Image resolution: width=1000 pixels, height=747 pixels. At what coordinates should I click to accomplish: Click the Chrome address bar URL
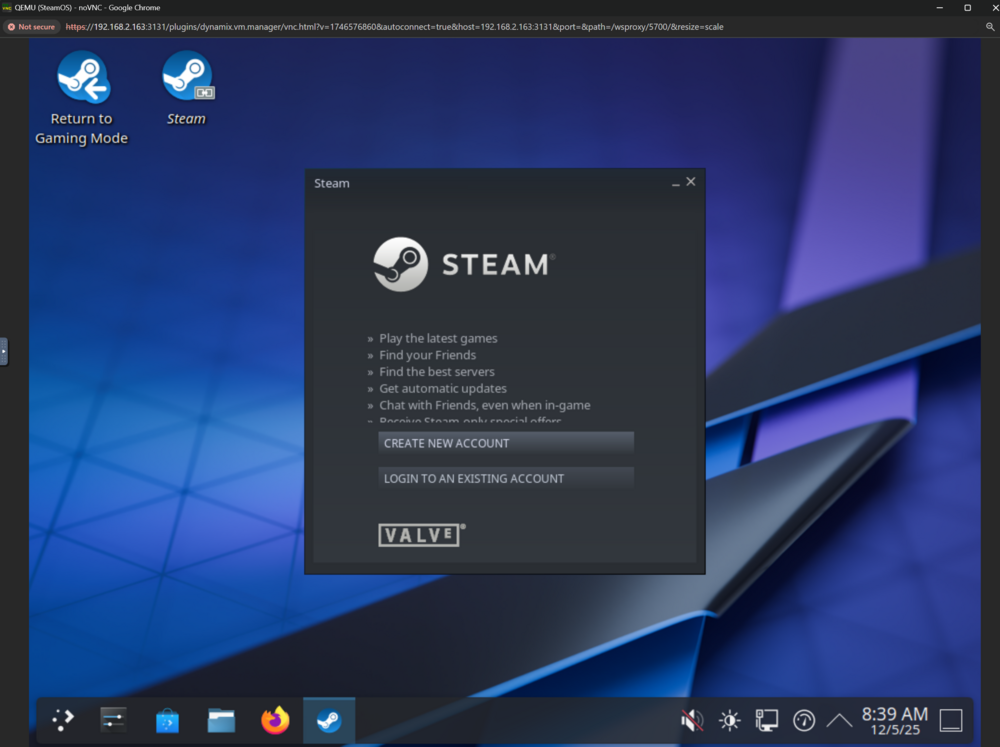(x=394, y=27)
